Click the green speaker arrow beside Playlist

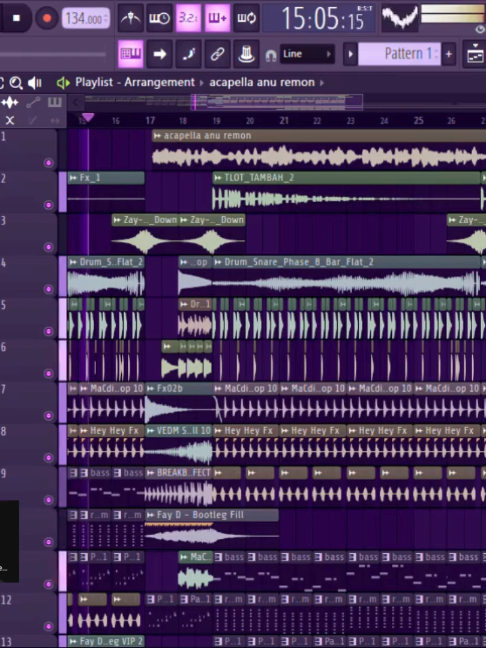[x=63, y=83]
